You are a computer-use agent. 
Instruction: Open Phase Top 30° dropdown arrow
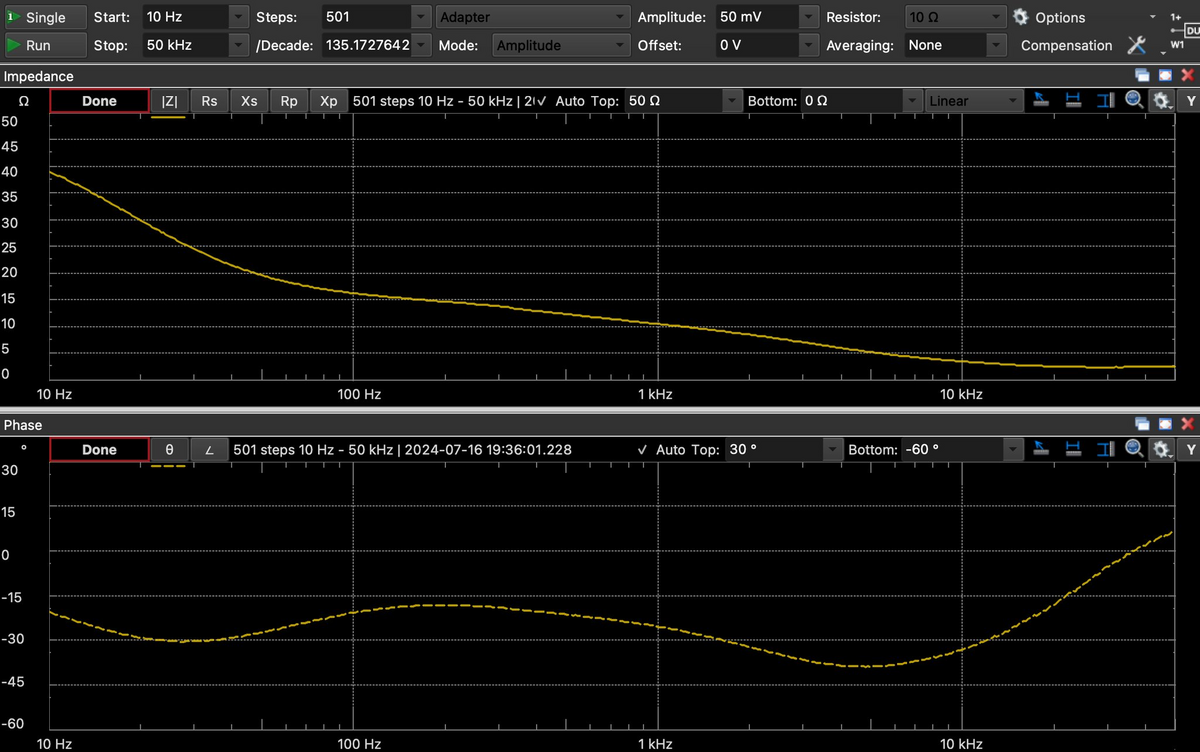coord(833,450)
